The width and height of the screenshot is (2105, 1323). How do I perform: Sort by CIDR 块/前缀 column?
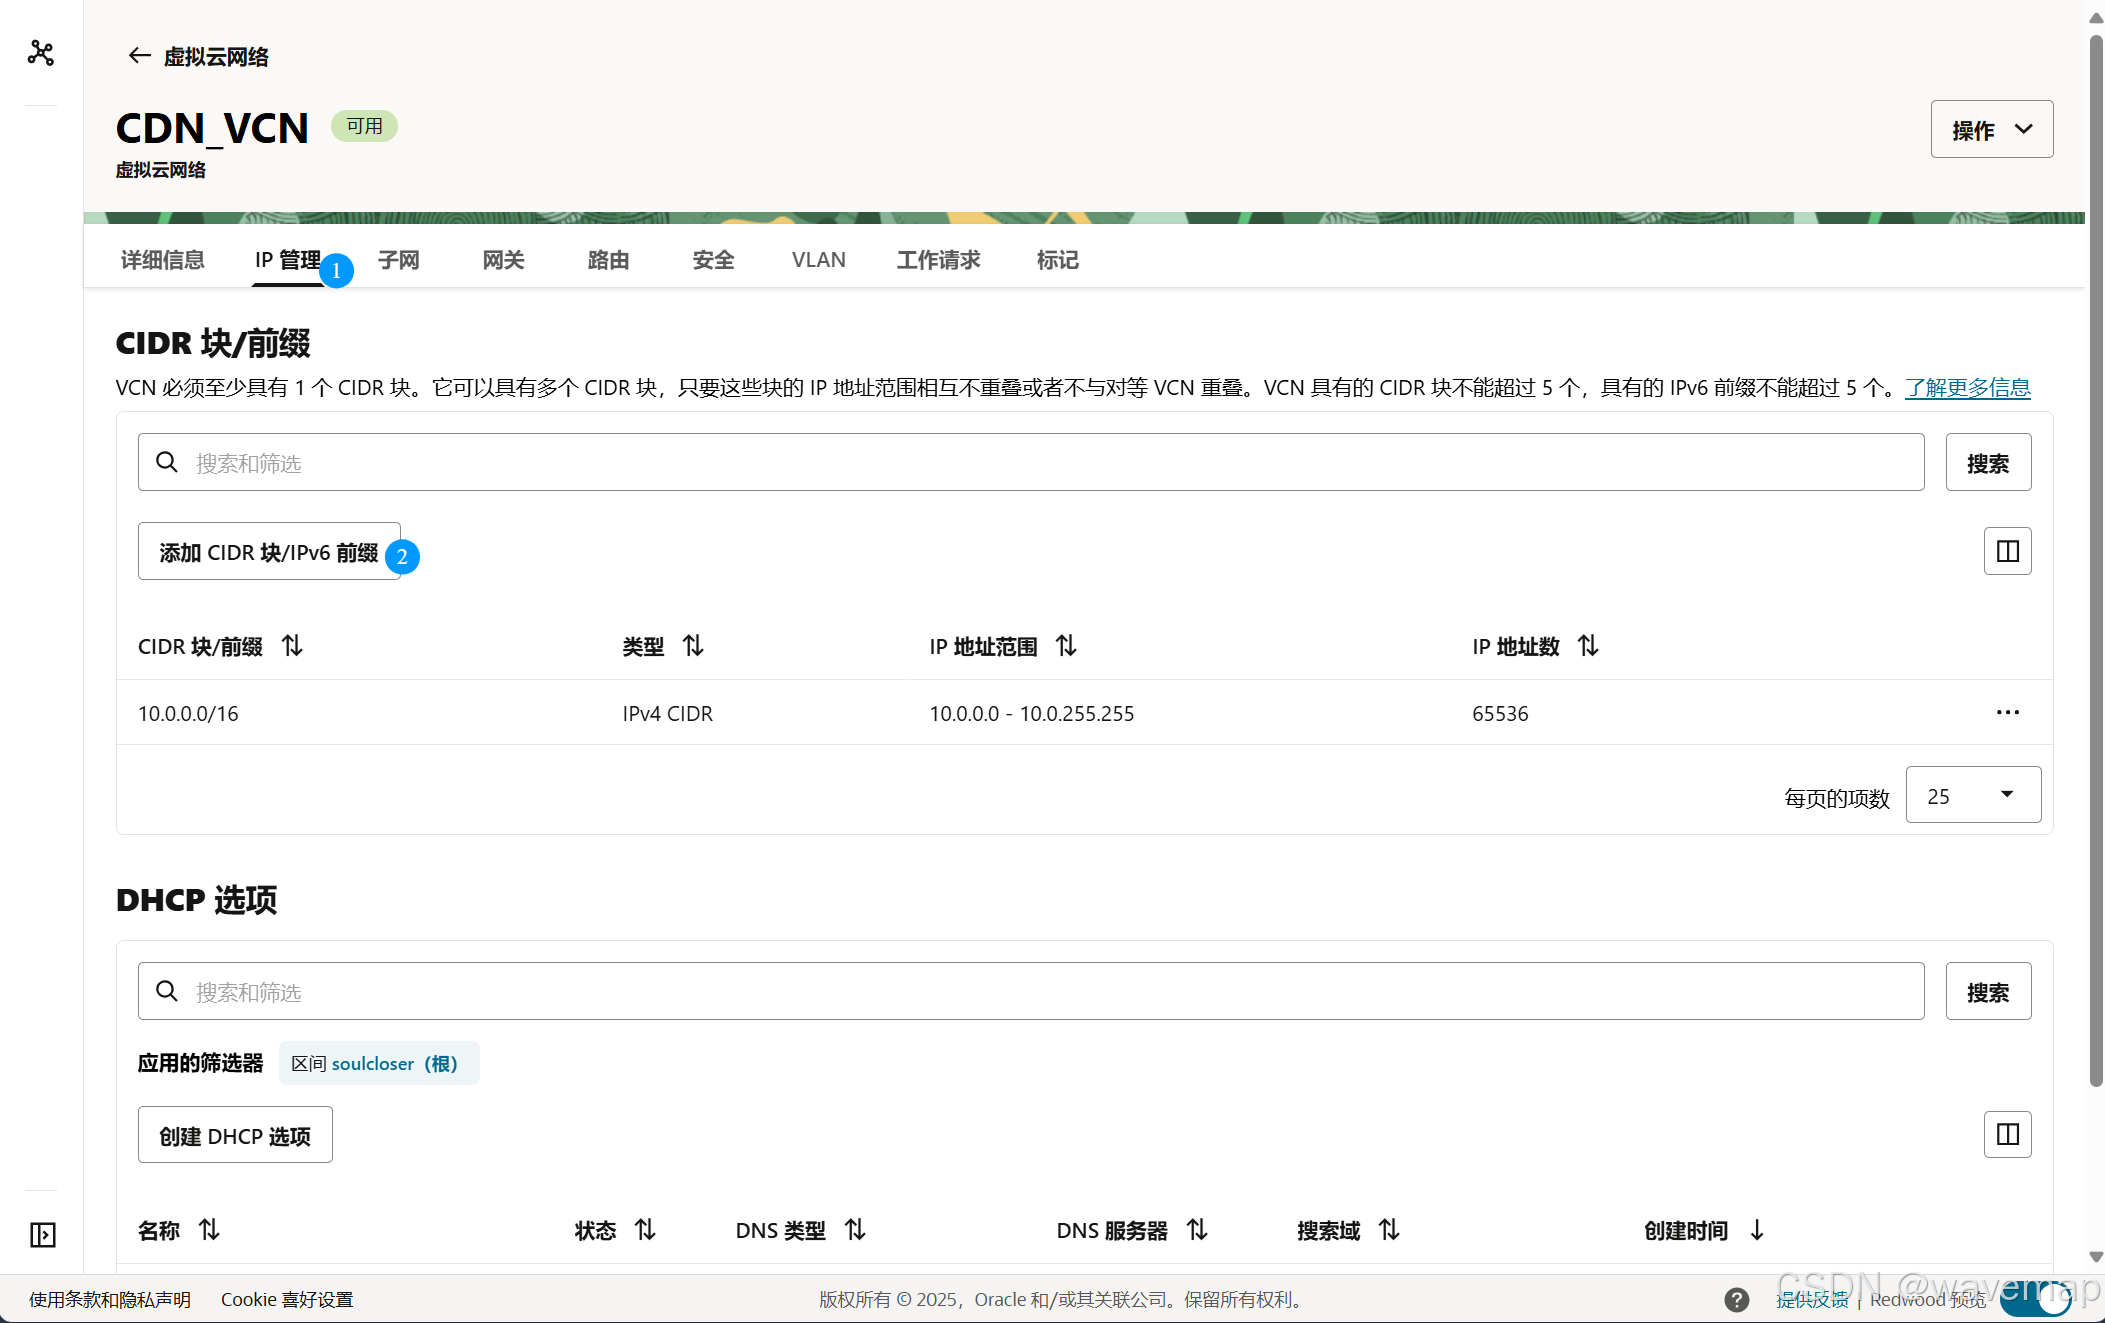click(292, 646)
